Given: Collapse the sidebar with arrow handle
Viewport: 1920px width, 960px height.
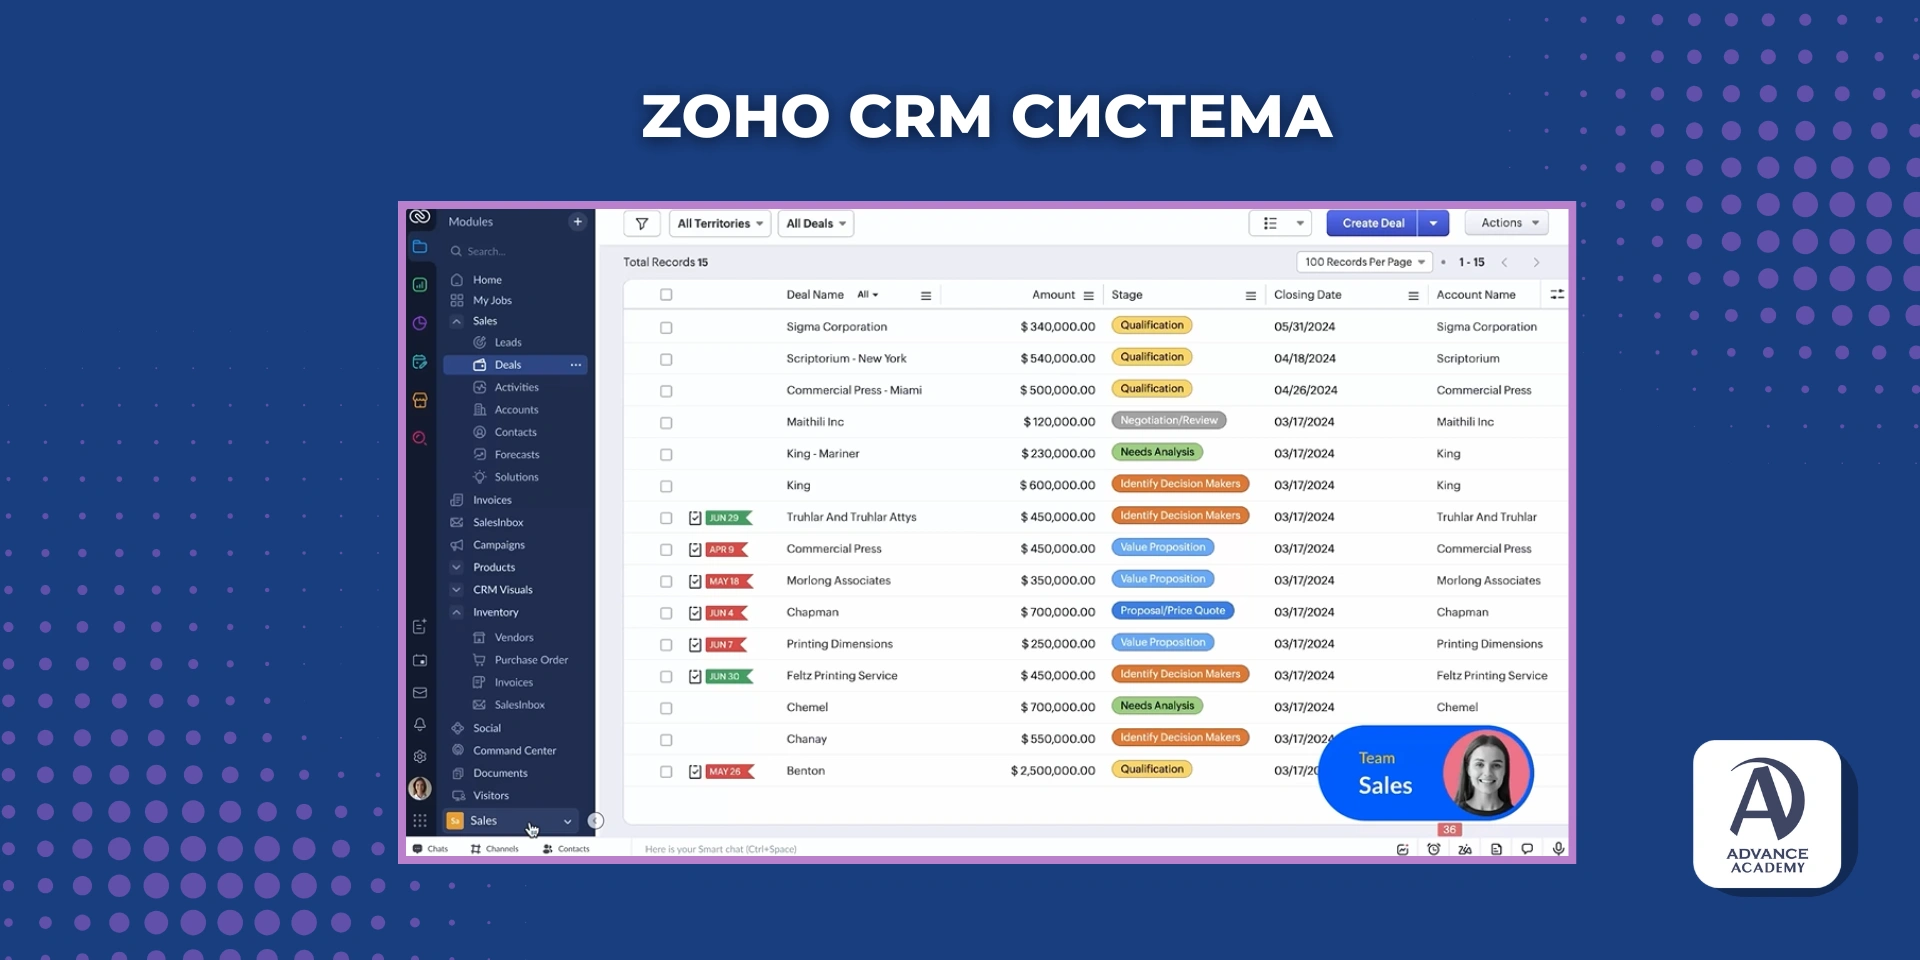Looking at the screenshot, I should coord(596,821).
